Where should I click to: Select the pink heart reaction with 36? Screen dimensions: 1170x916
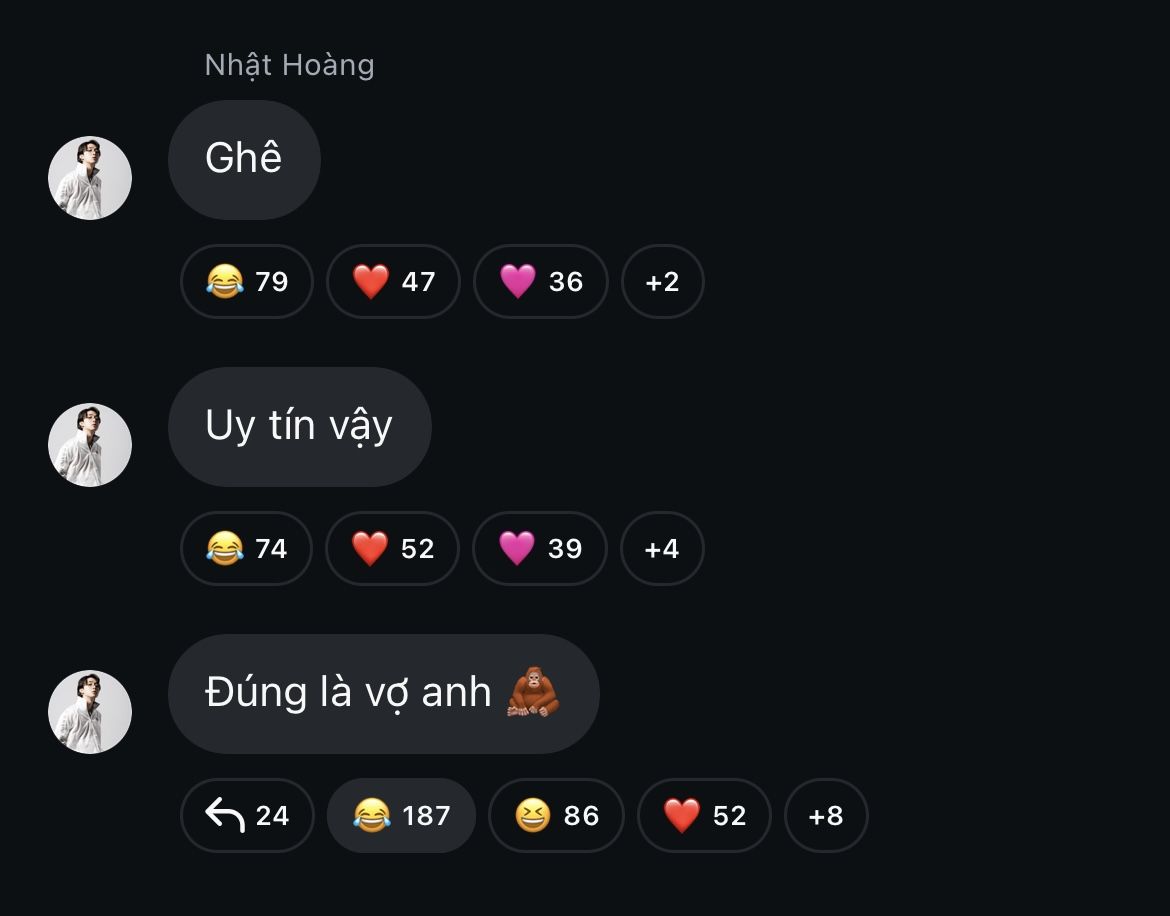click(541, 281)
